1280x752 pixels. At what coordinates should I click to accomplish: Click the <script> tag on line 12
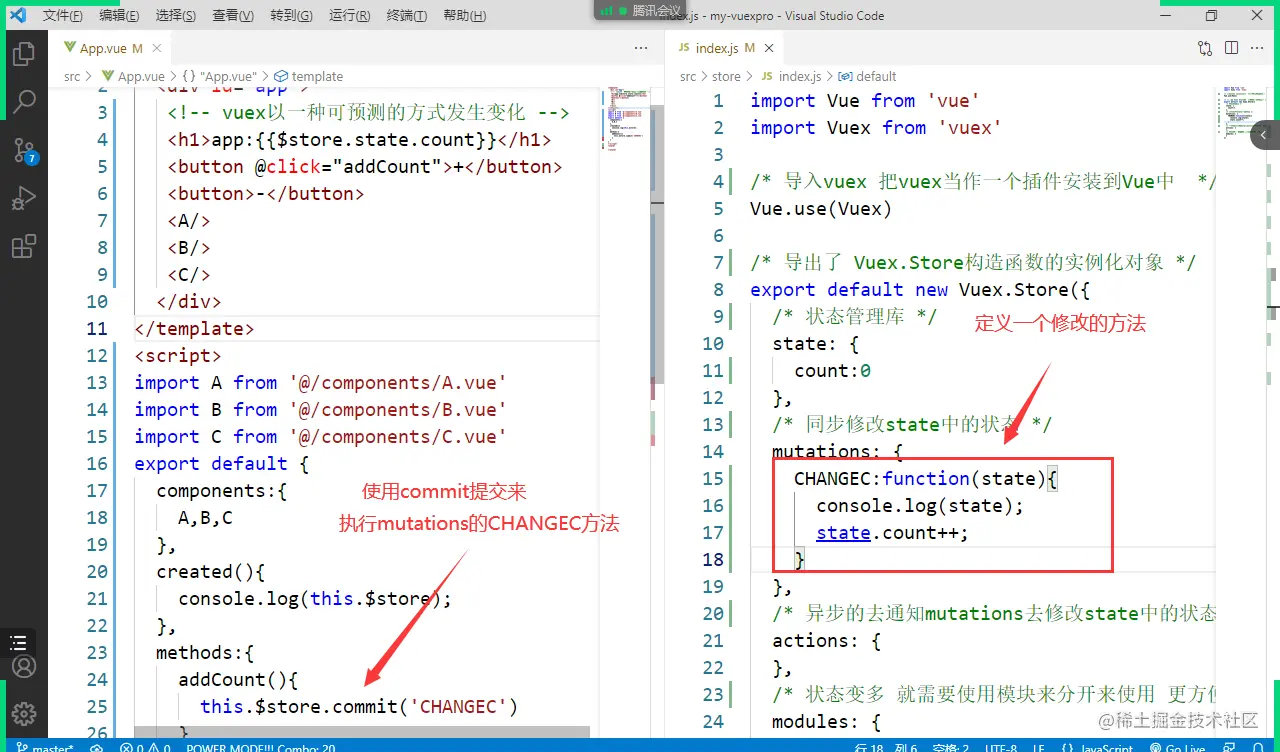[x=179, y=356]
